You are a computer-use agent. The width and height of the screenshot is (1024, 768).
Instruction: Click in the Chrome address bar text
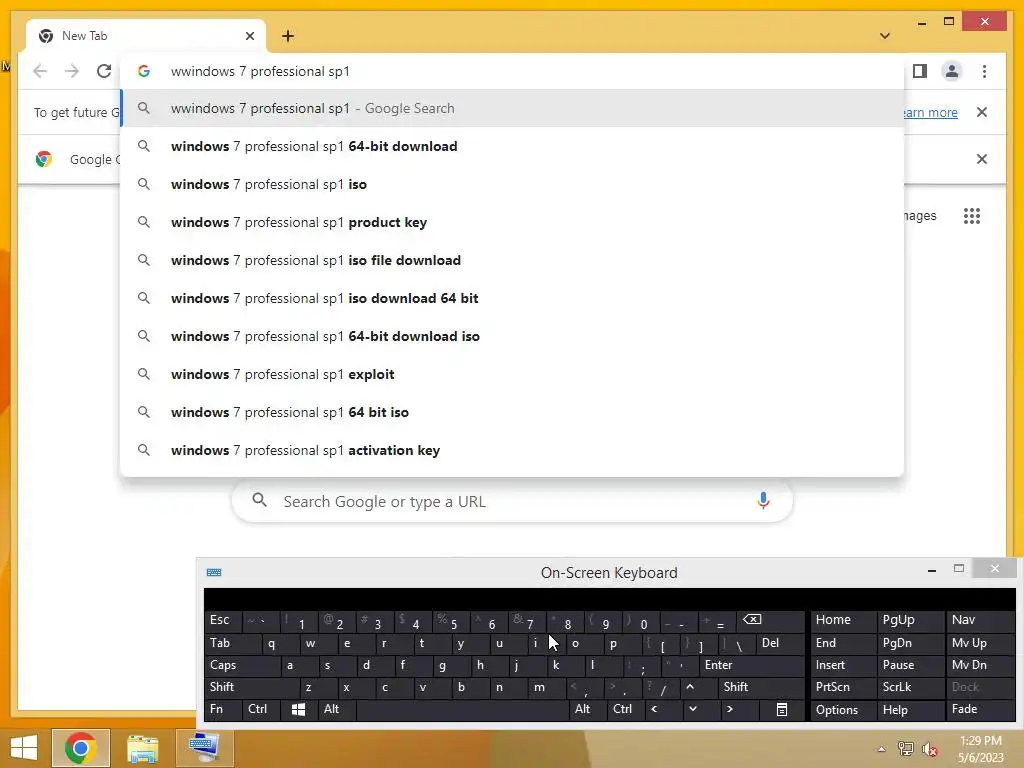(x=260, y=71)
